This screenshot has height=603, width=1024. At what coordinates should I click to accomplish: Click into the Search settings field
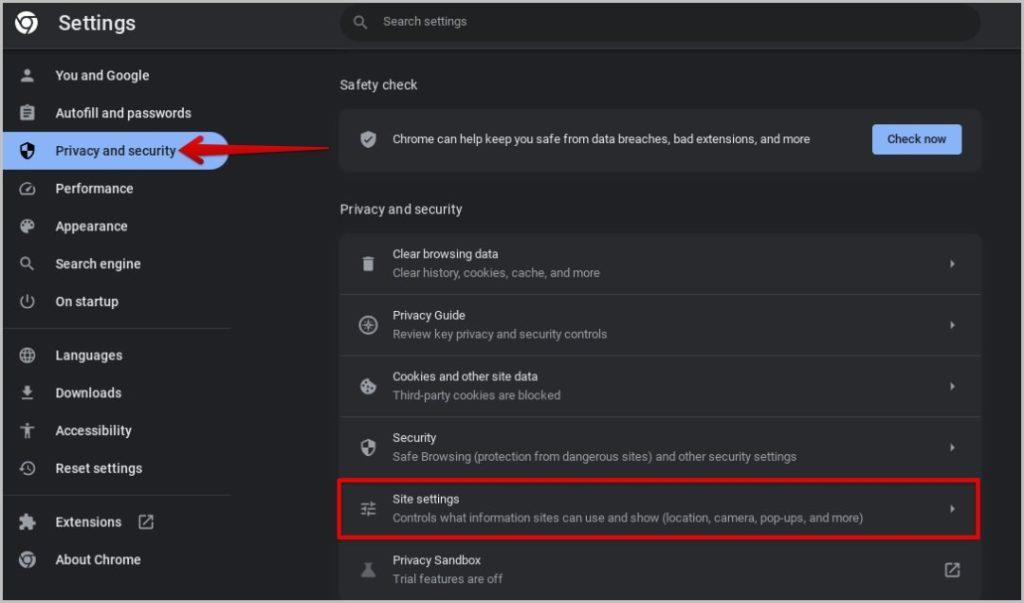tap(660, 22)
